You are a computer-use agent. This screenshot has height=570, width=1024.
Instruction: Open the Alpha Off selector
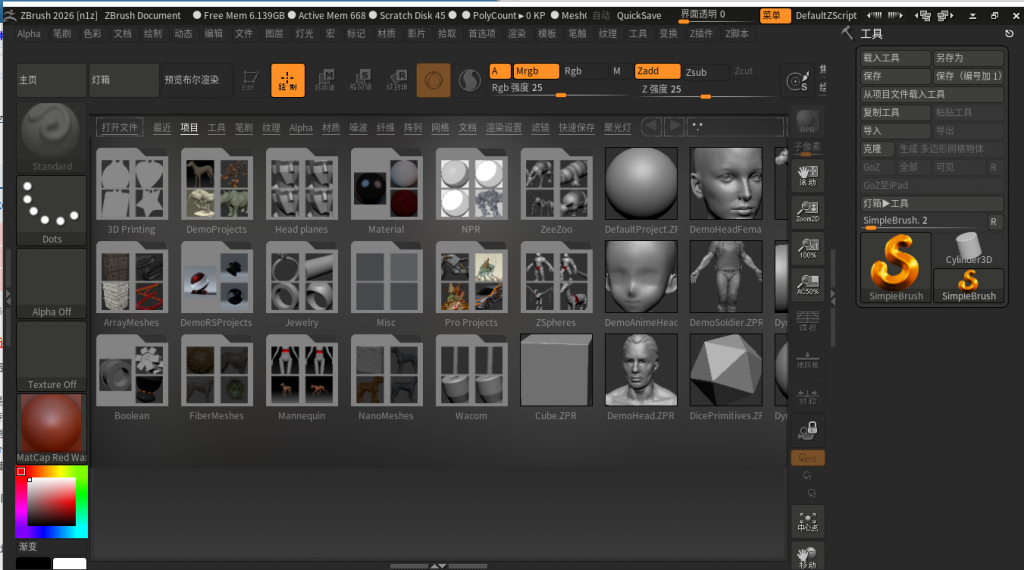pos(52,283)
